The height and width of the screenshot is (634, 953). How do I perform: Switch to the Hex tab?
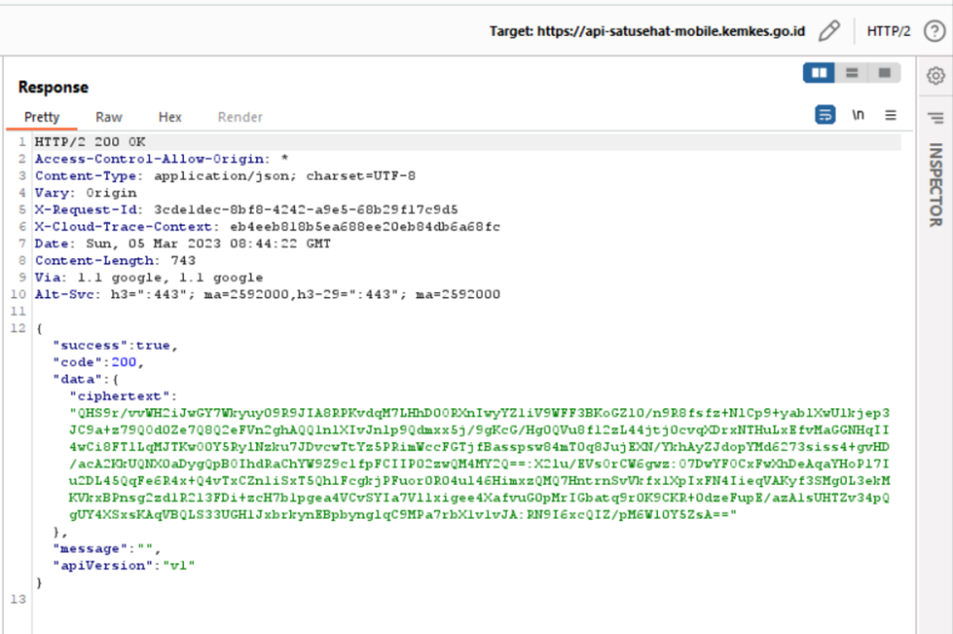(x=170, y=117)
